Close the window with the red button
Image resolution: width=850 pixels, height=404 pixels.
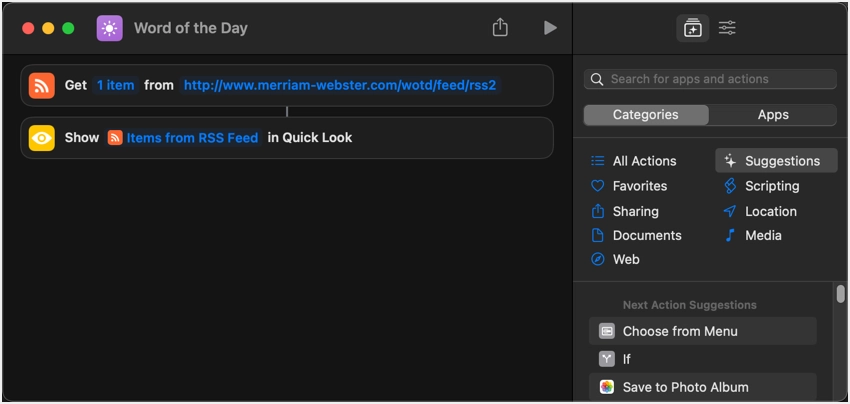pyautogui.click(x=28, y=28)
